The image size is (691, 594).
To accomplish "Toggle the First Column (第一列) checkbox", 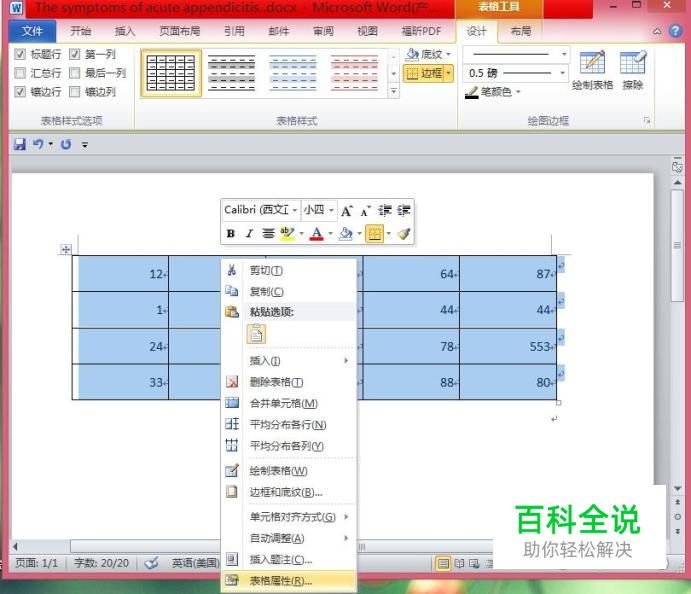I will (x=74, y=54).
